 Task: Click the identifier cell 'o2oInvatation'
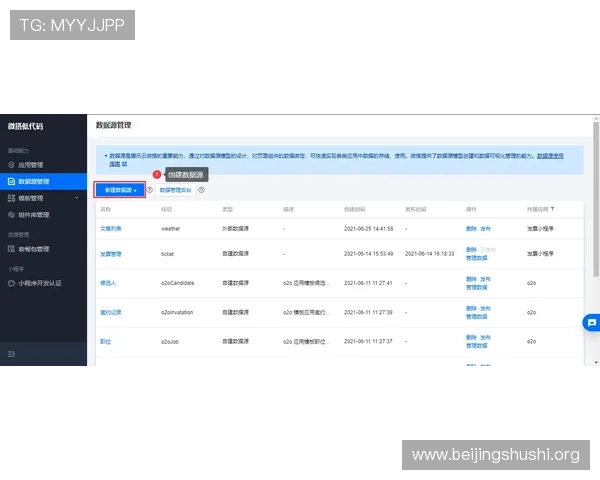pyautogui.click(x=177, y=312)
